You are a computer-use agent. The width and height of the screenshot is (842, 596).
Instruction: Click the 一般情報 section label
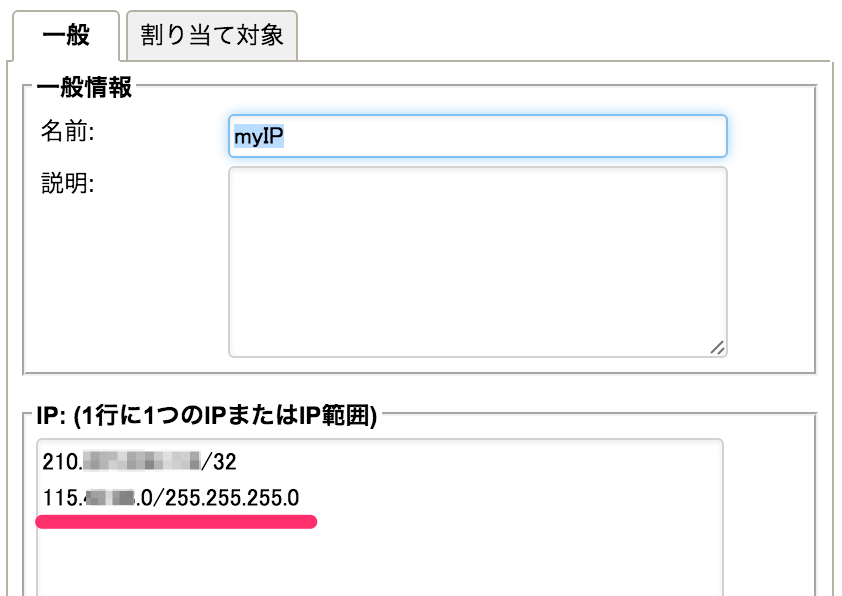click(78, 87)
